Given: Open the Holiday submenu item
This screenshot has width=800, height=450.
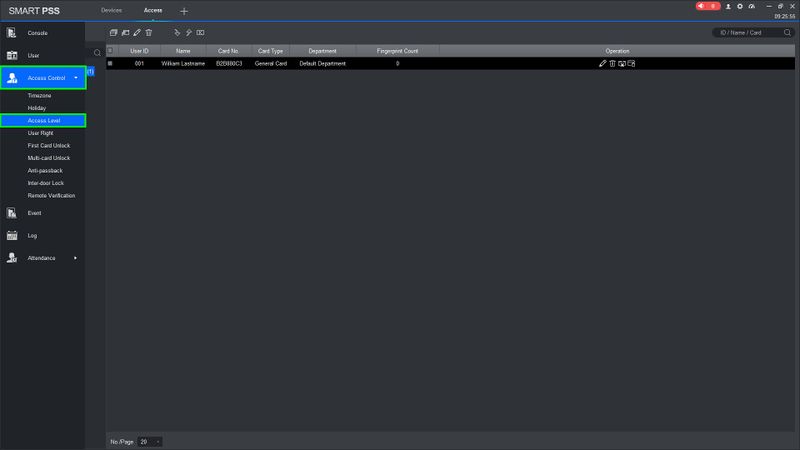Looking at the screenshot, I should (x=37, y=108).
